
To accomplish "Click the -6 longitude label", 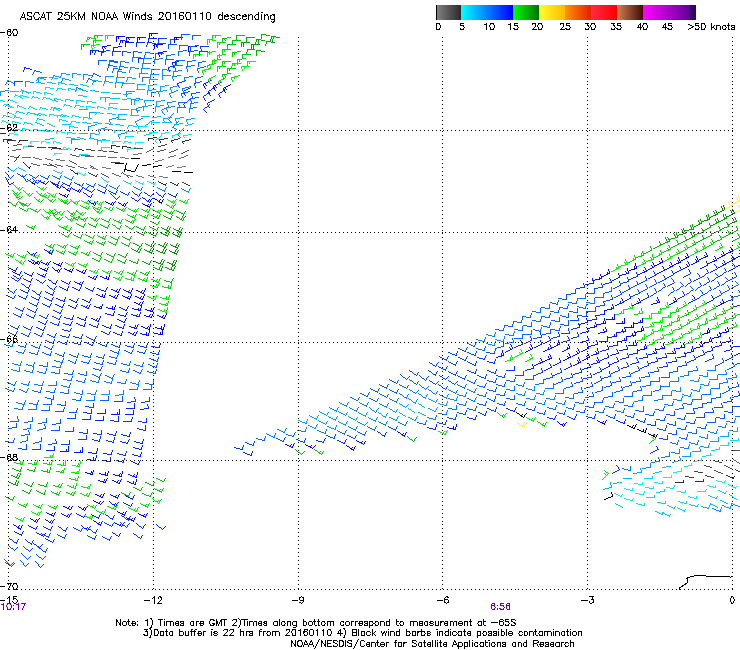I will click(x=442, y=600).
